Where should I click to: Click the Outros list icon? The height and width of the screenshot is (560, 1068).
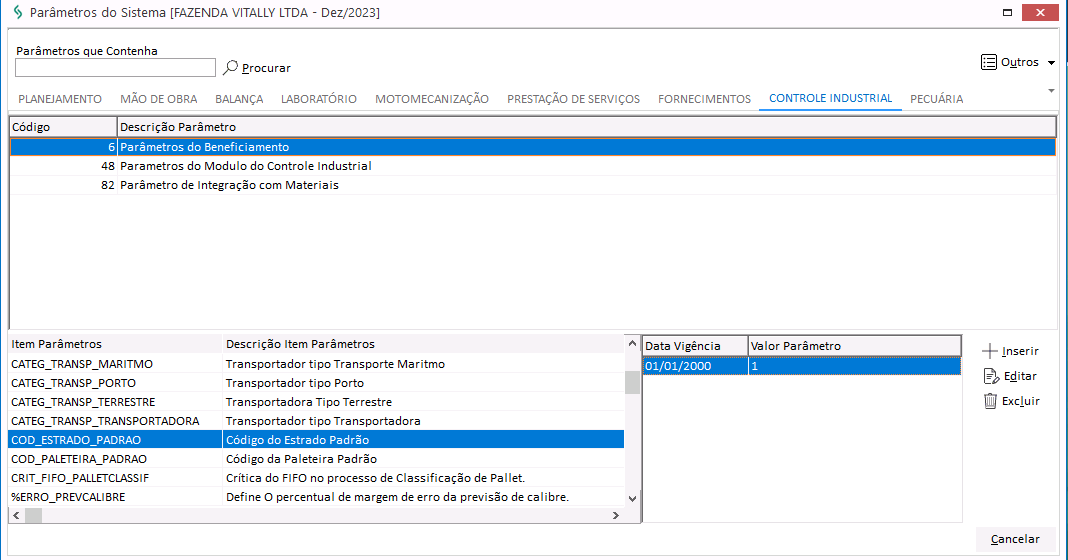[989, 62]
